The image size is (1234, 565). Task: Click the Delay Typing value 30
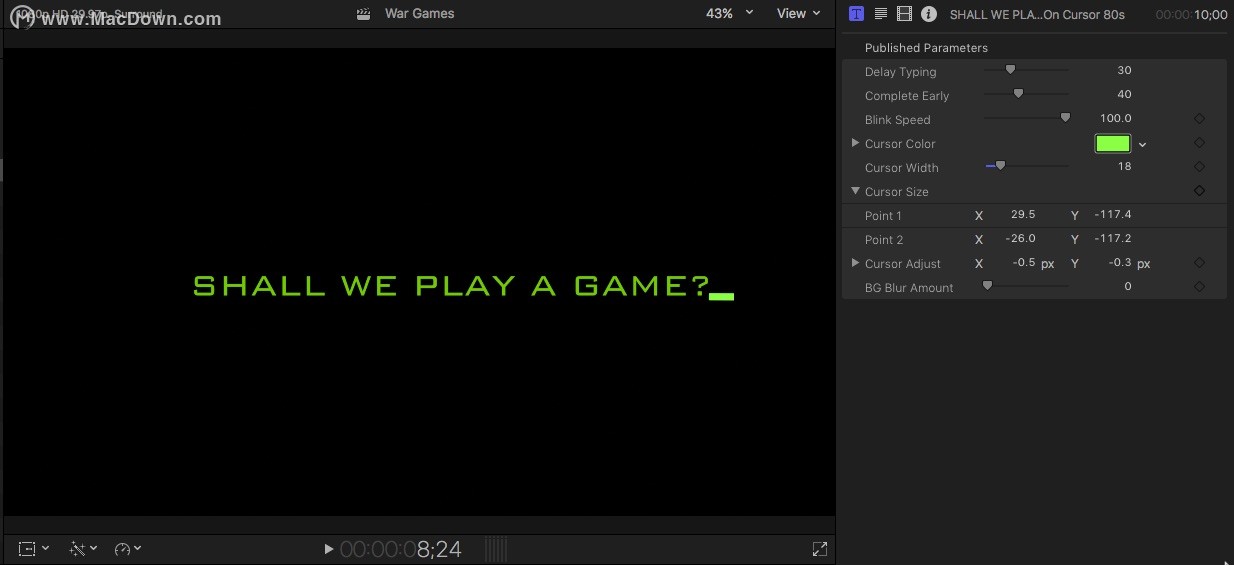coord(1124,70)
